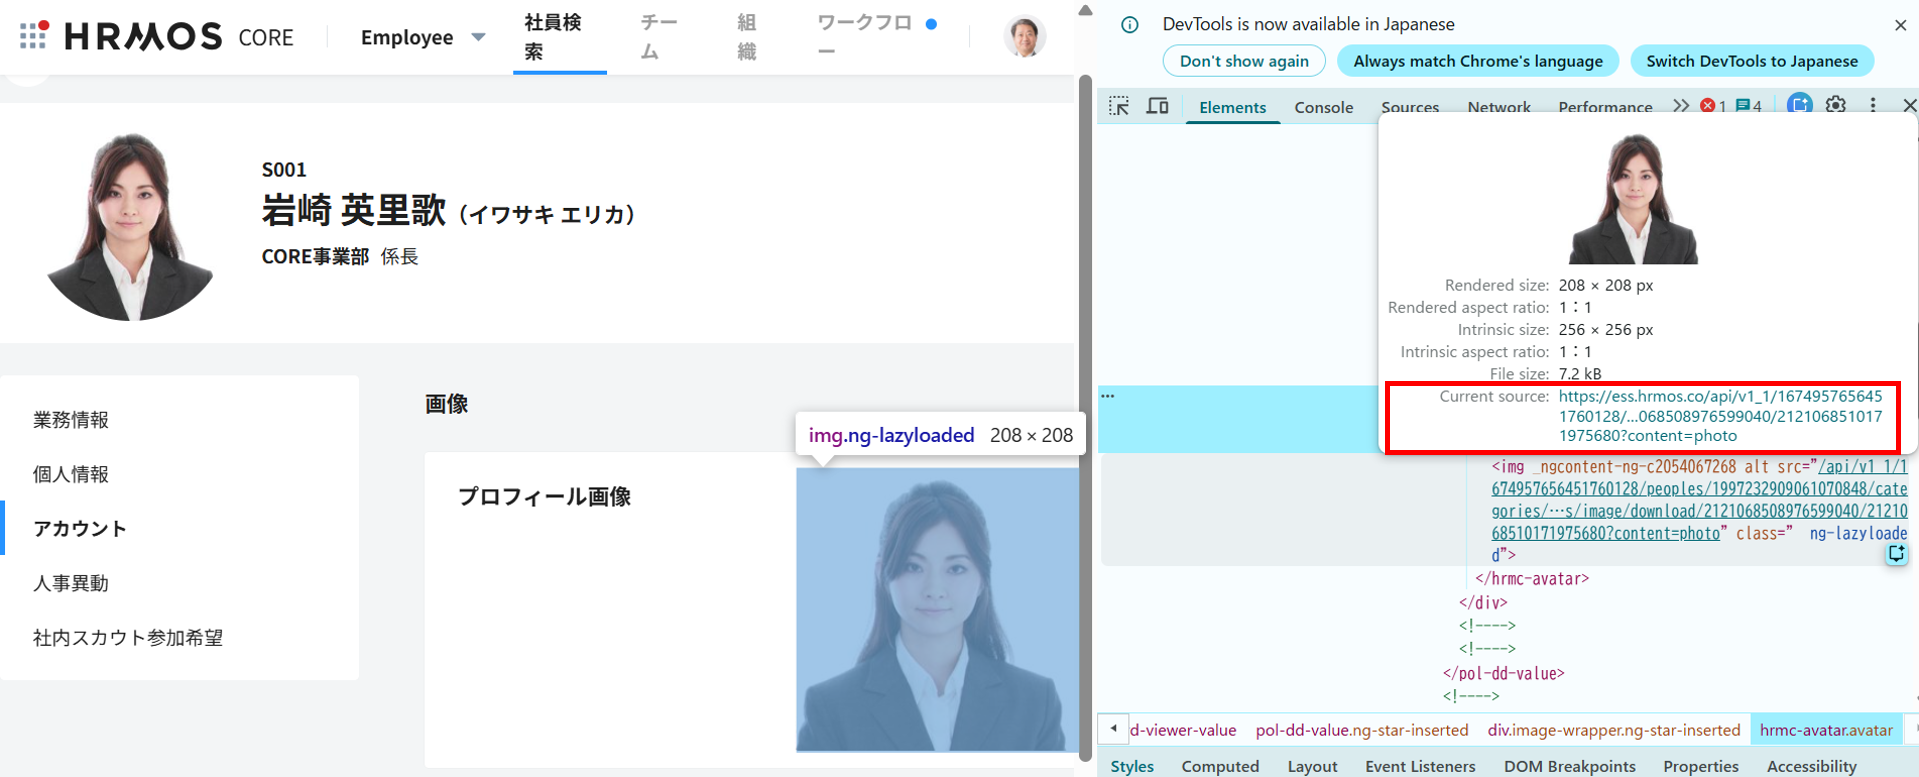Click the Ask AI icon beside img element
This screenshot has height=777, width=1919.
(1896, 554)
